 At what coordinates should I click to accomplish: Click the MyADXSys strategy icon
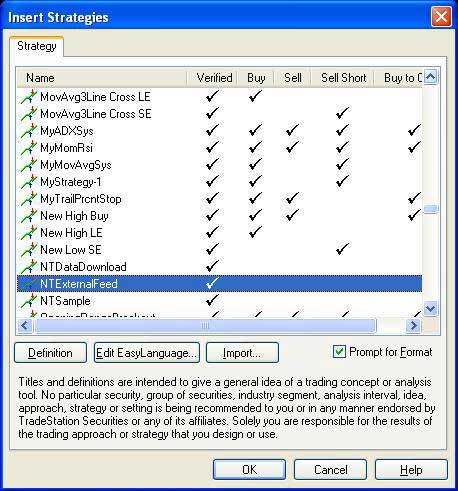click(x=29, y=131)
